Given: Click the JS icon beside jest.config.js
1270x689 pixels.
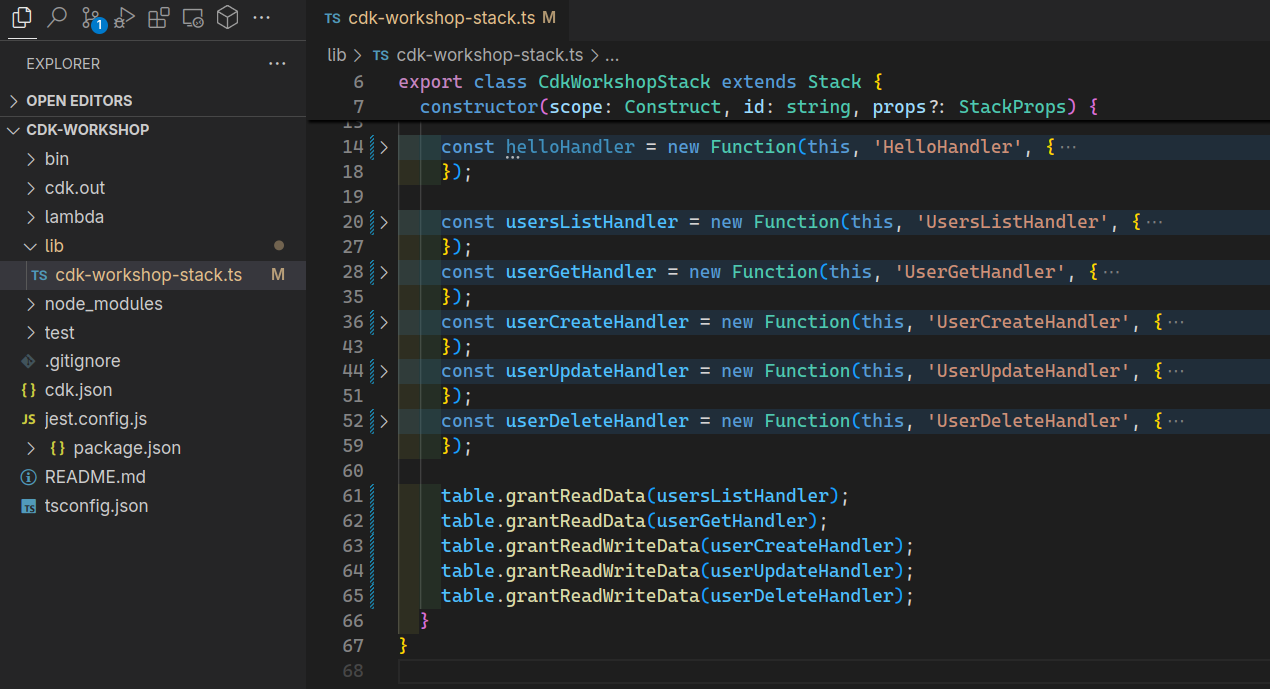Looking at the screenshot, I should pos(28,419).
